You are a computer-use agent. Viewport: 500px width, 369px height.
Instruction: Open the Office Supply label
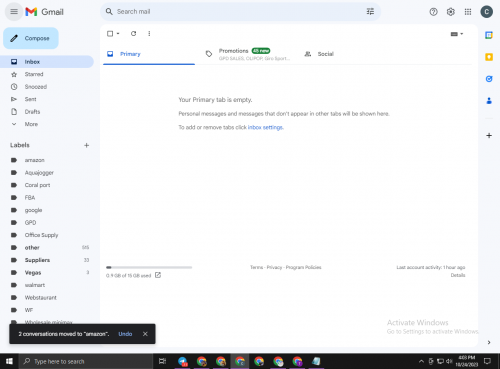pos(47,235)
